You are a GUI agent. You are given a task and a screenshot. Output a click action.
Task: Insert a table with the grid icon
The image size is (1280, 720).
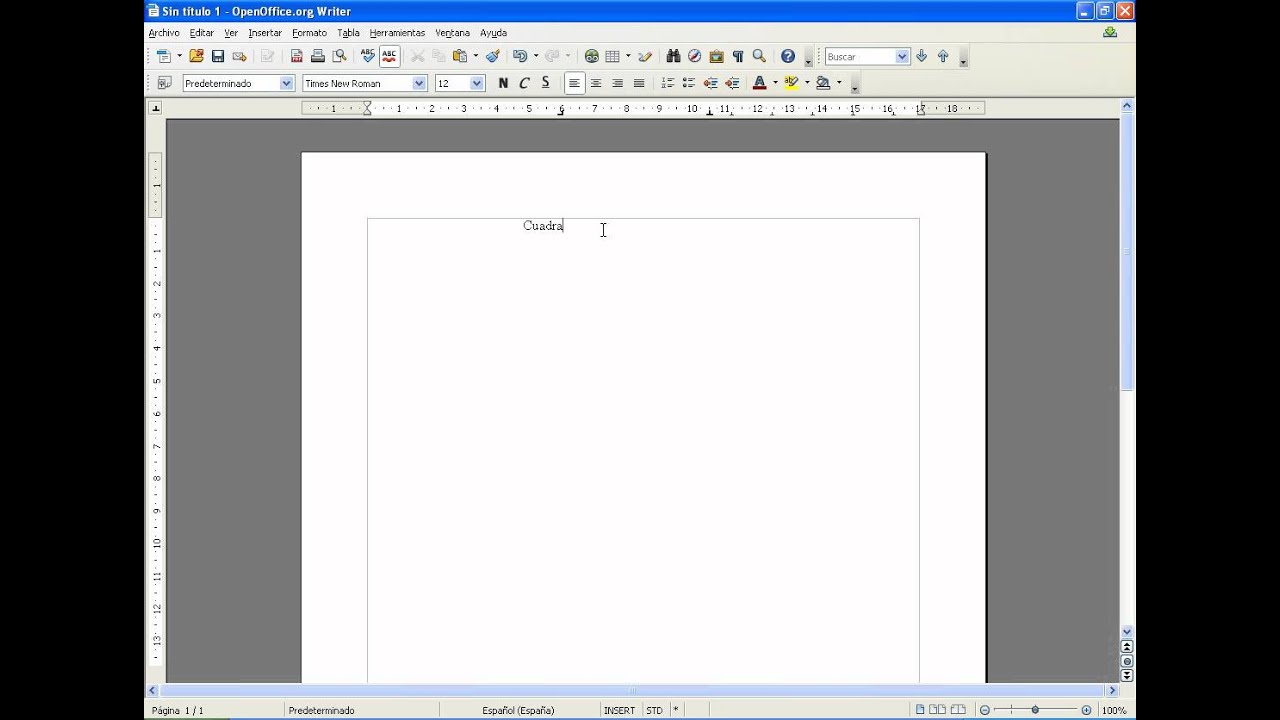click(613, 57)
